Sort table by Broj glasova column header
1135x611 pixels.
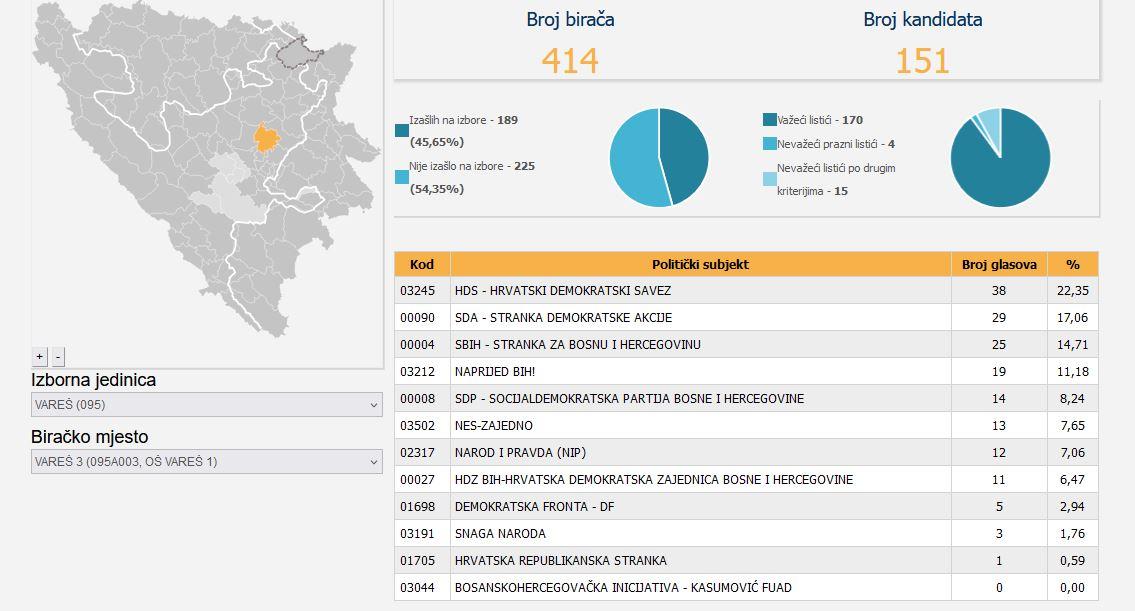999,264
